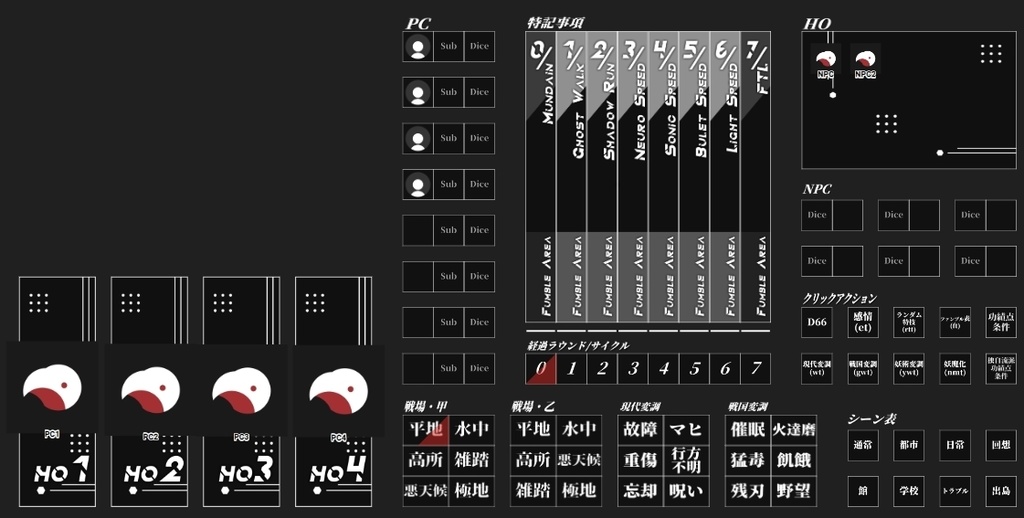Click Dice in the topmost PC row

pos(479,46)
